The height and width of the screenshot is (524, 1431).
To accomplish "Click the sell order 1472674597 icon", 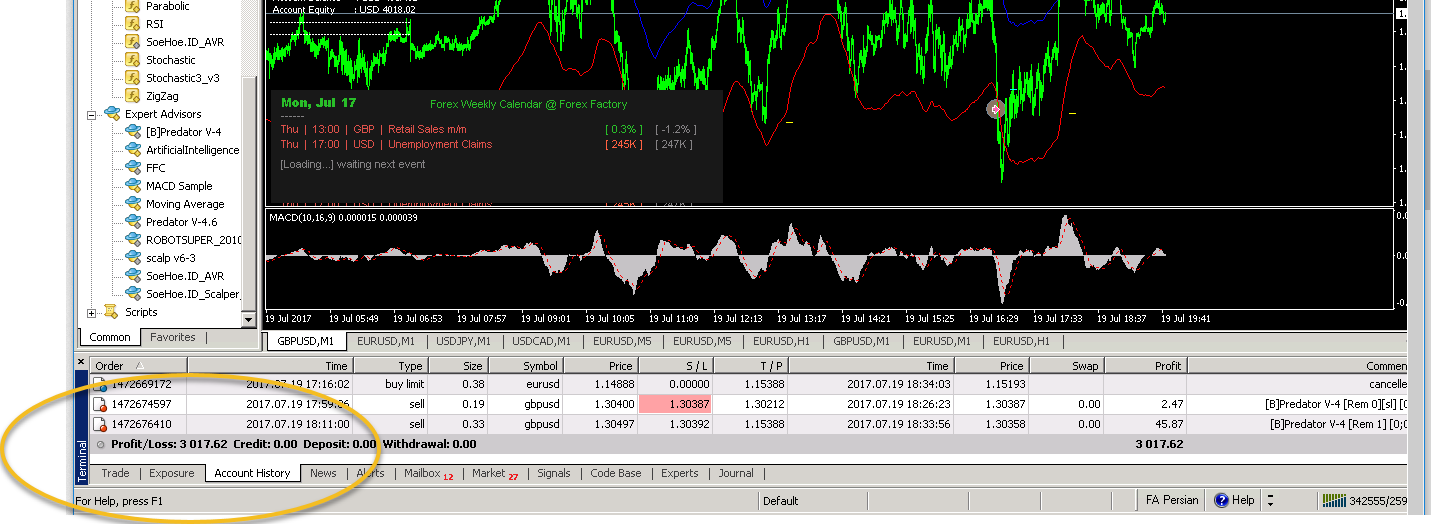I will click(99, 404).
